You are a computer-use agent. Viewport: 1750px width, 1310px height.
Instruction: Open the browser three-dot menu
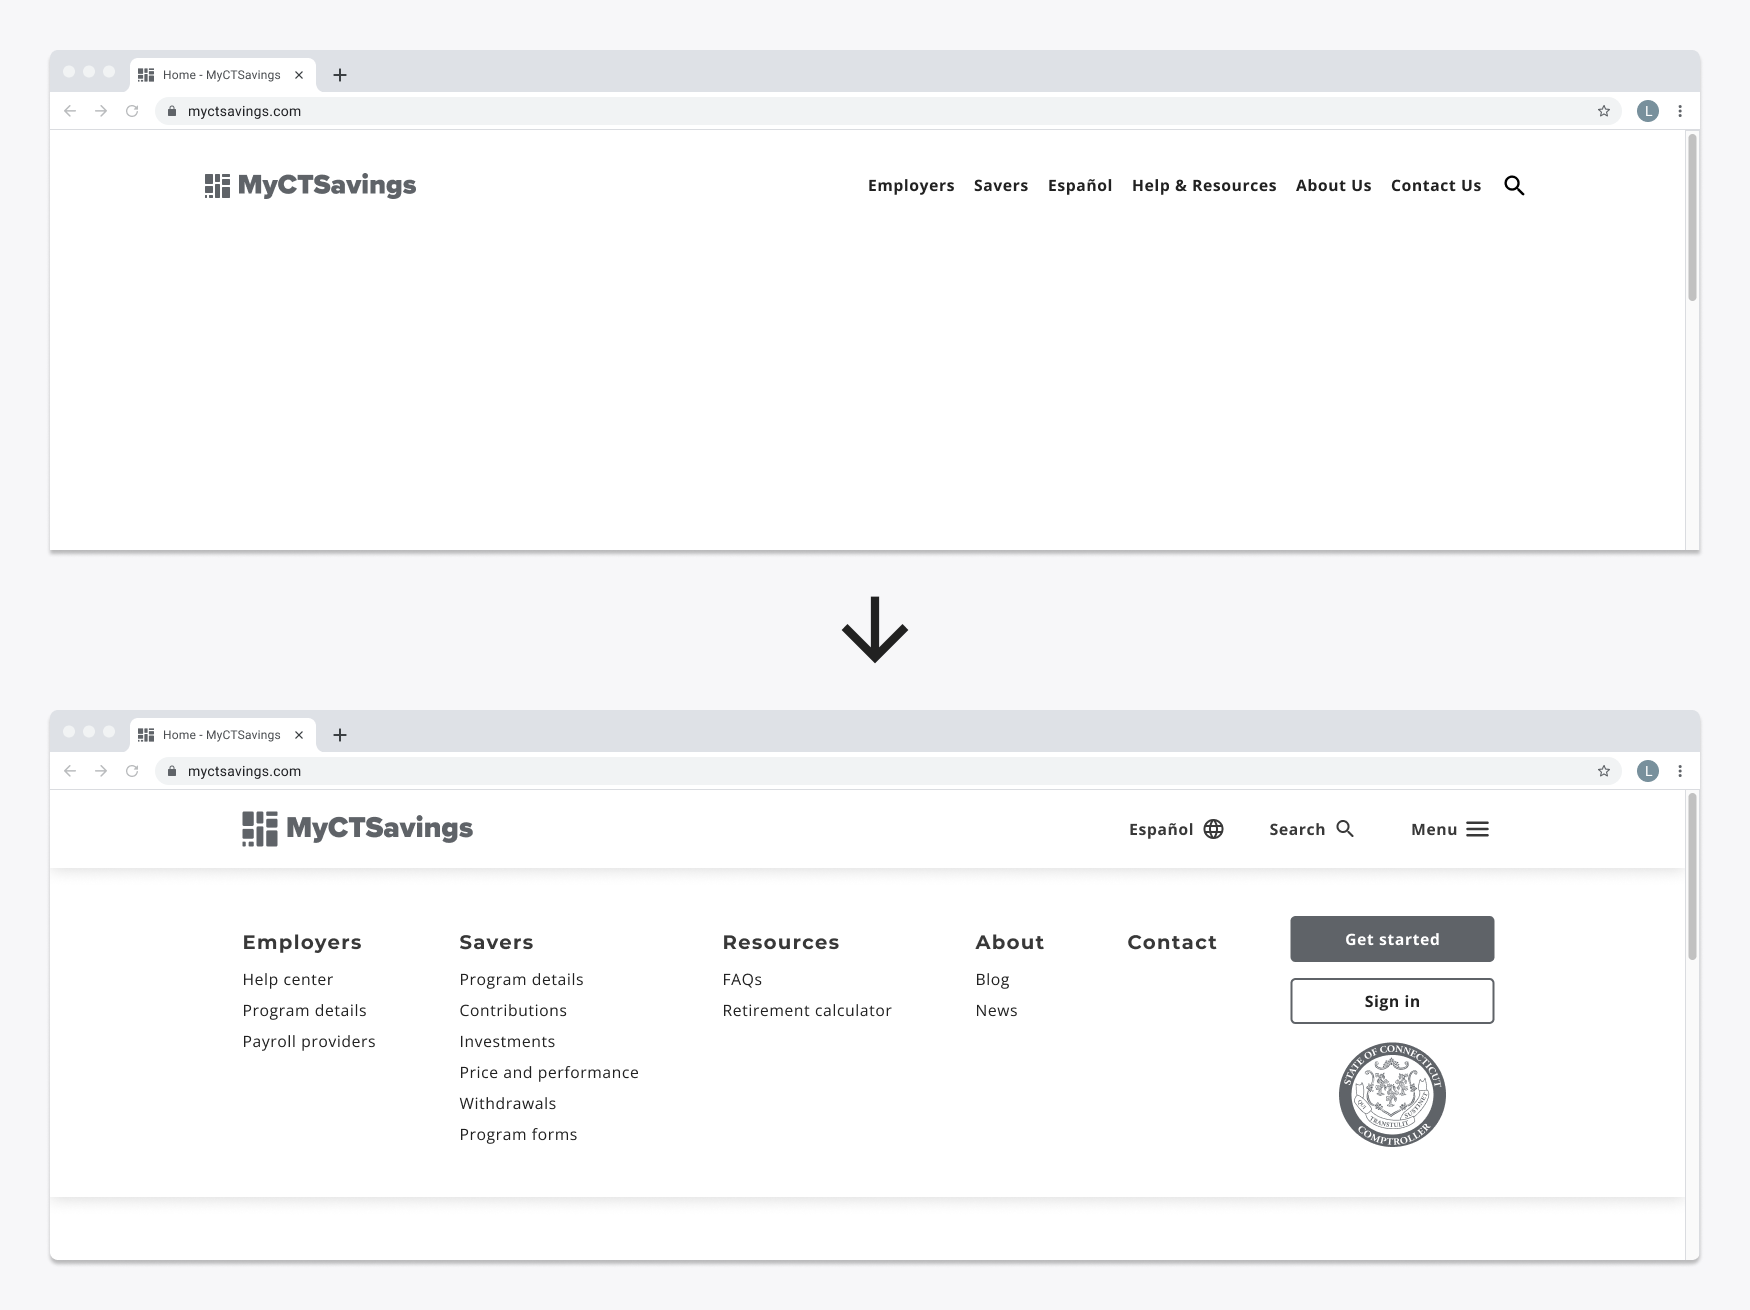coord(1680,111)
